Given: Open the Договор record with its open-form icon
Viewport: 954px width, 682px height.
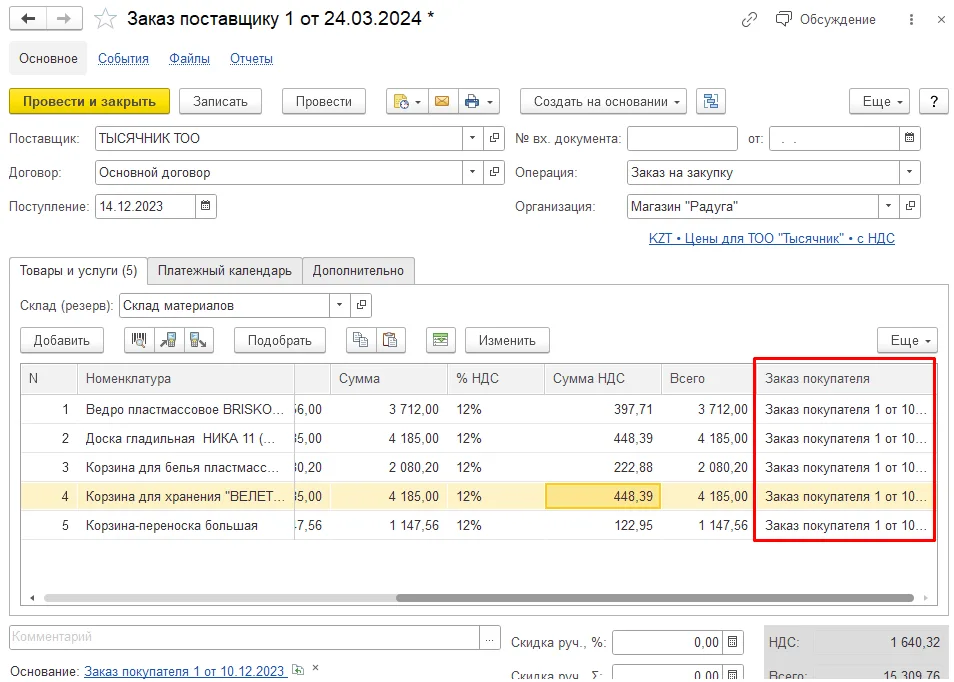Looking at the screenshot, I should [495, 172].
